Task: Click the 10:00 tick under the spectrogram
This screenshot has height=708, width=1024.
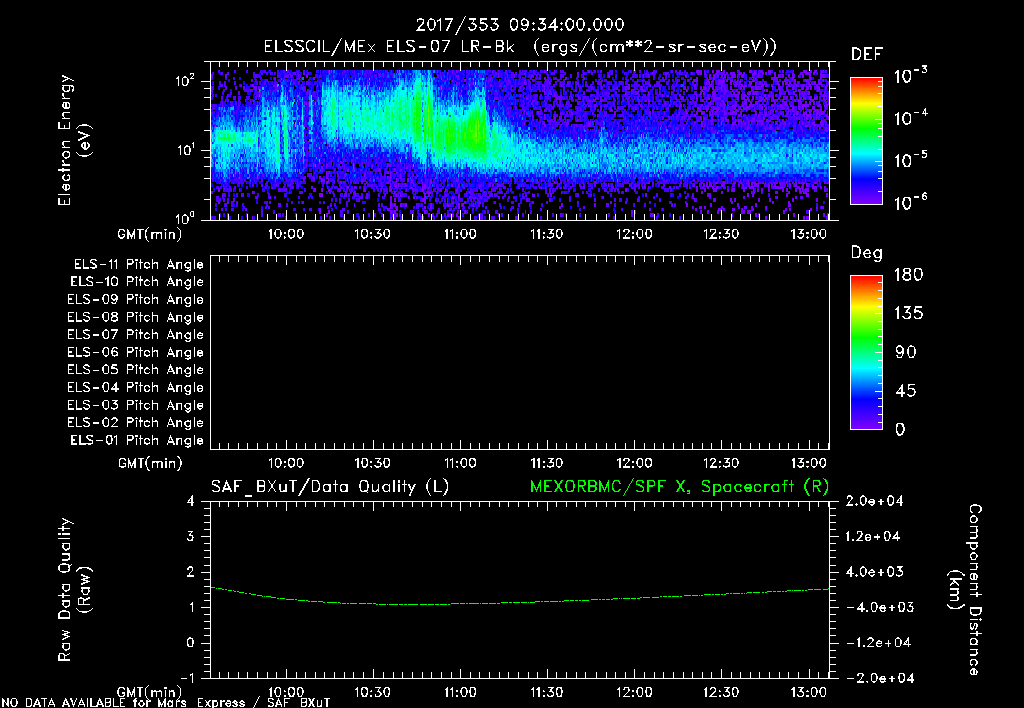Action: (286, 234)
